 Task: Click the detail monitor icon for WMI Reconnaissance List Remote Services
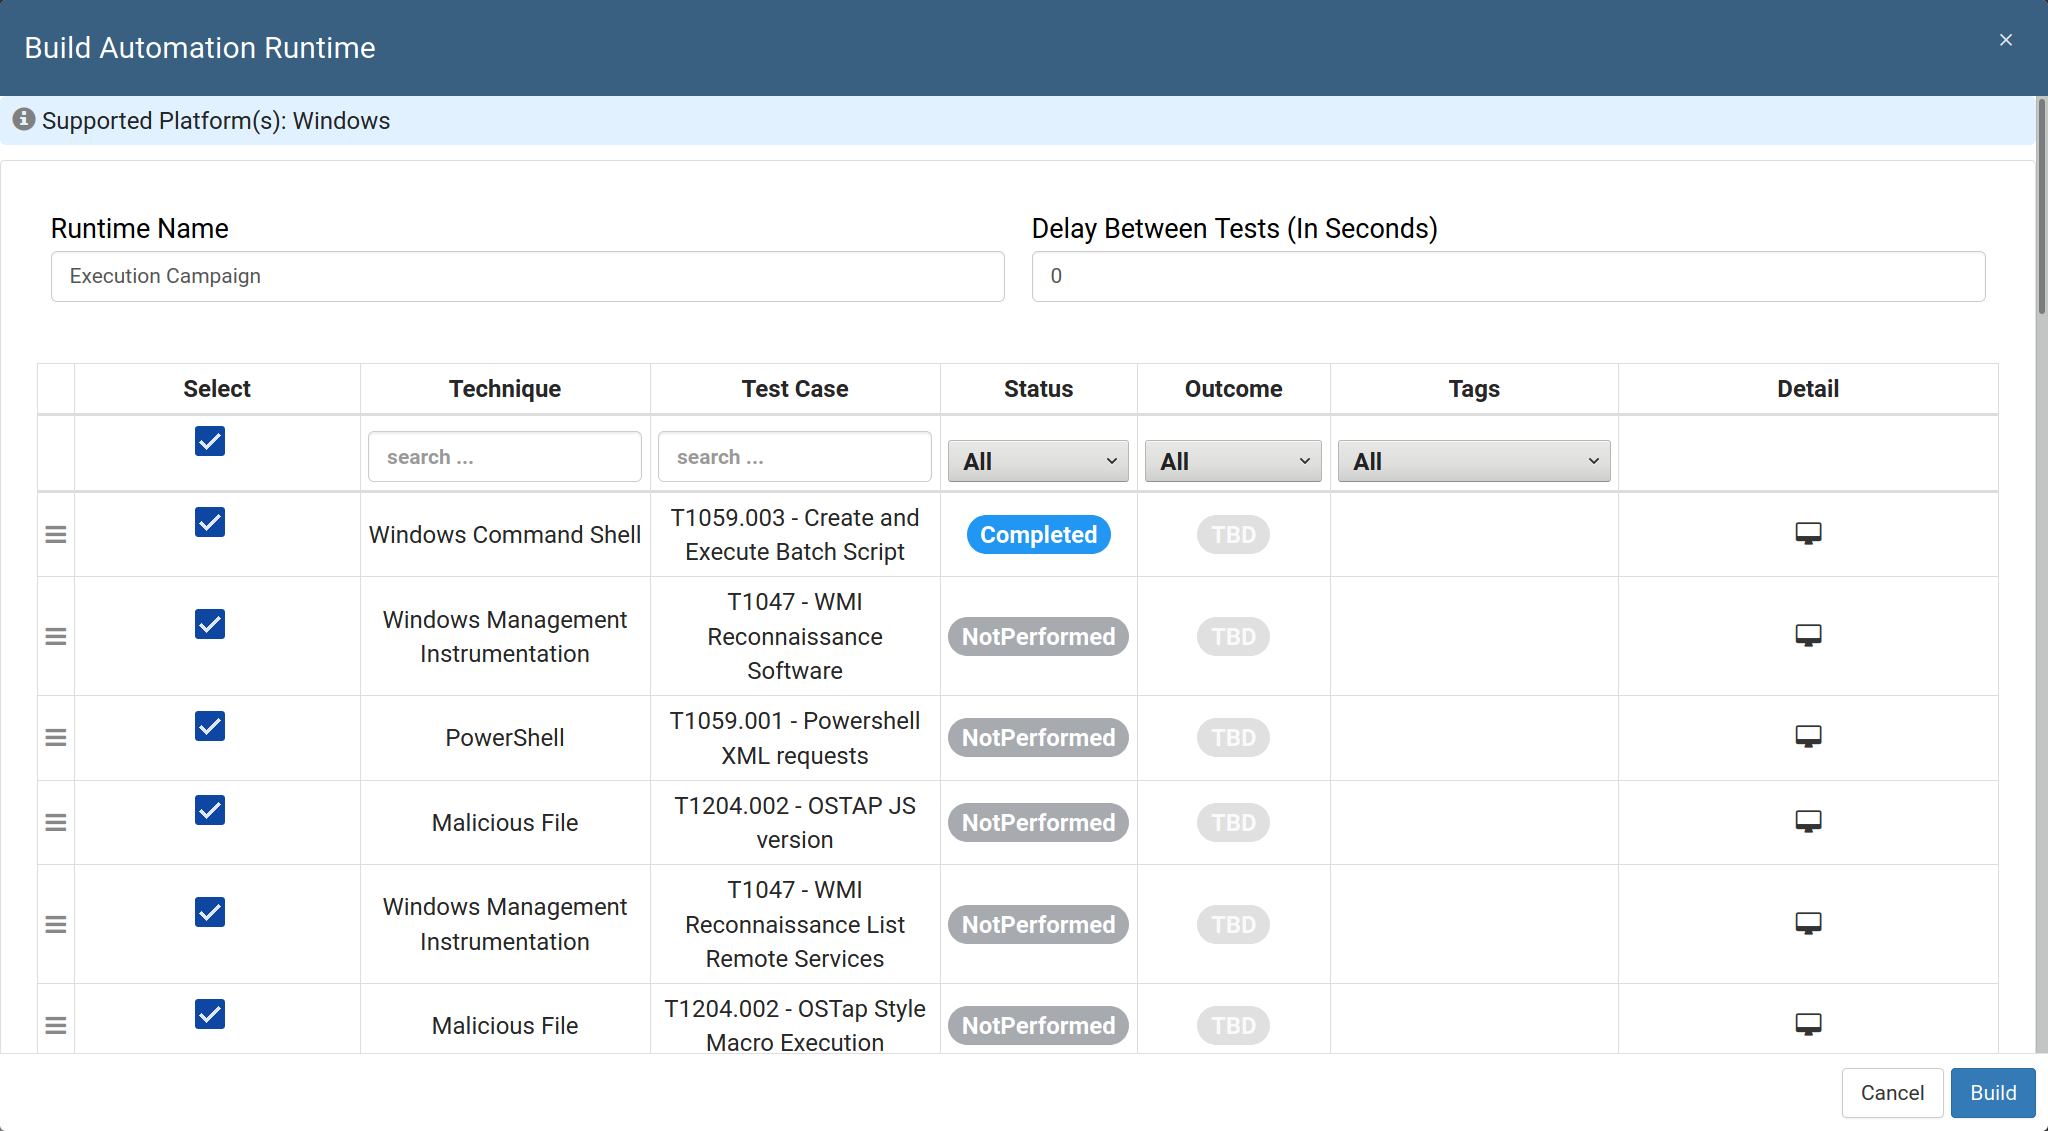point(1807,921)
